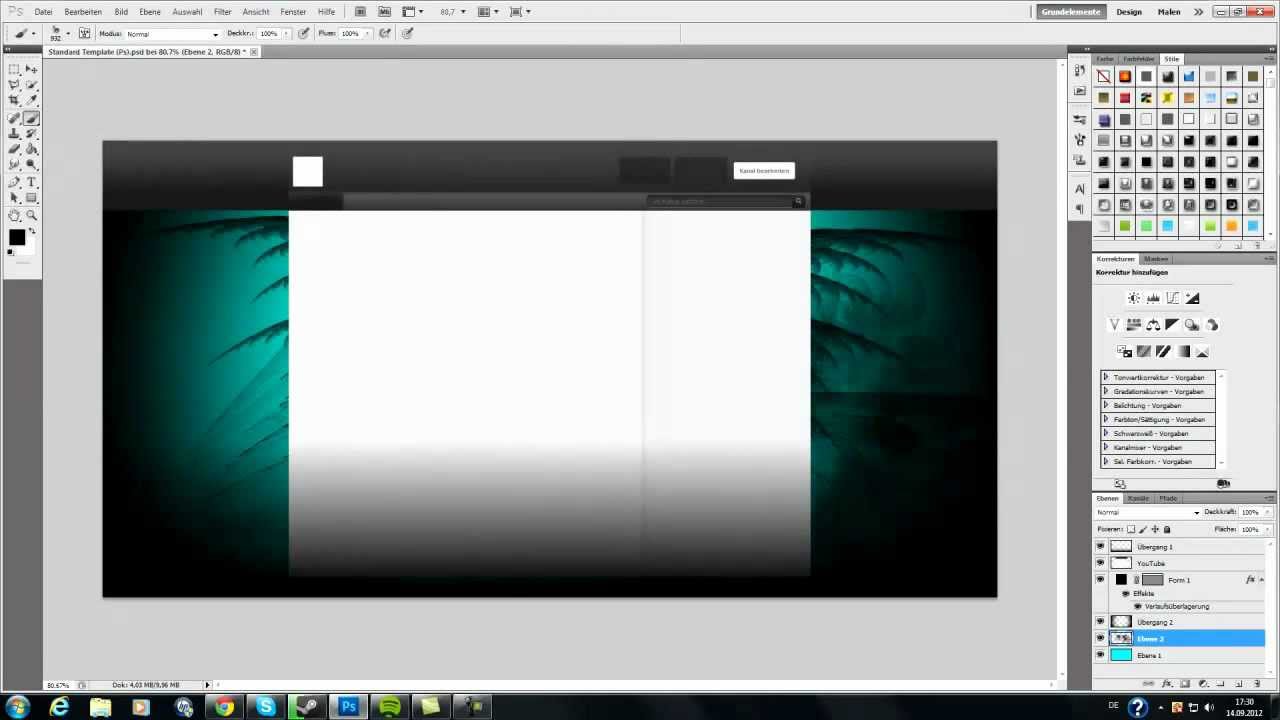Open Skype from the taskbar
1280x720 pixels.
[x=265, y=707]
